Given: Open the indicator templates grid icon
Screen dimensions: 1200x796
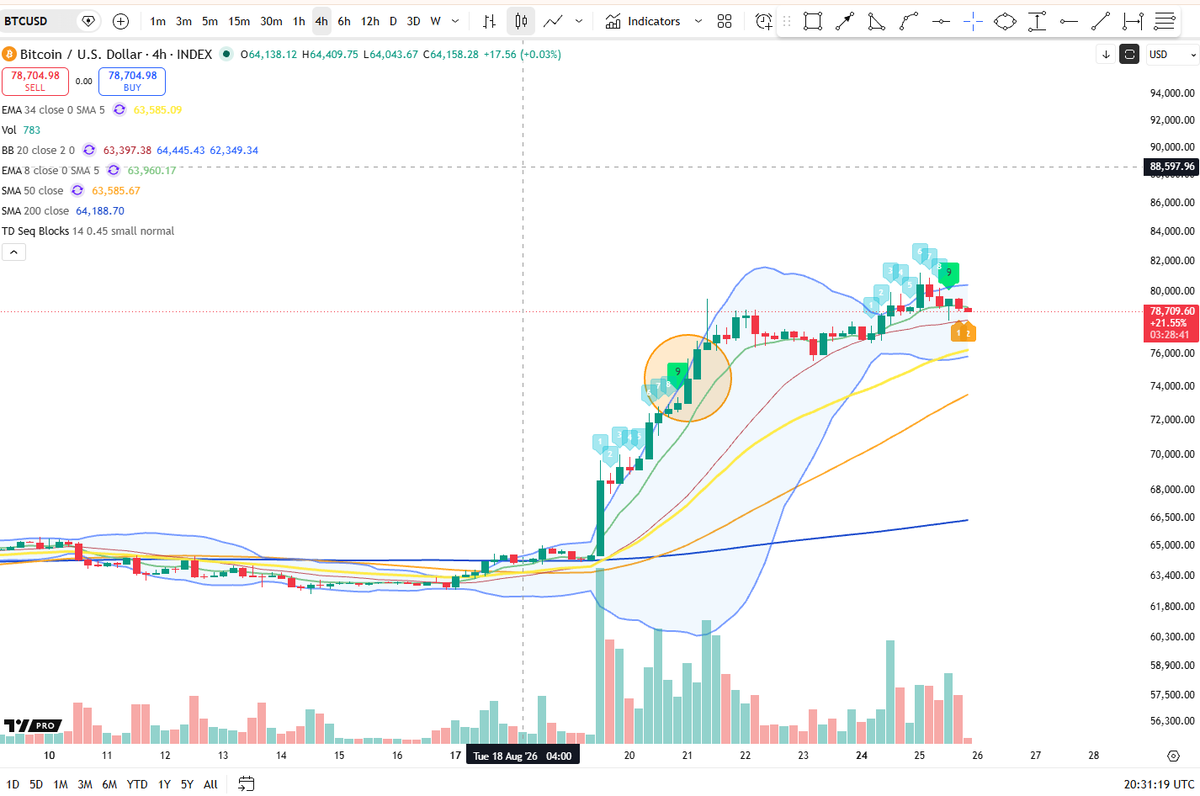Looking at the screenshot, I should 726,21.
